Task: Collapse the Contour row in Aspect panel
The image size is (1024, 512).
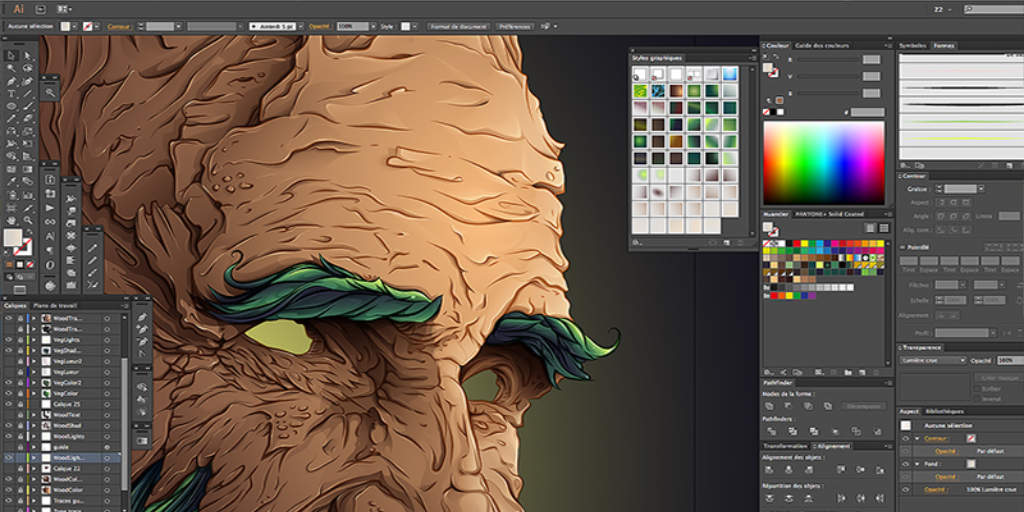Action: pos(917,438)
